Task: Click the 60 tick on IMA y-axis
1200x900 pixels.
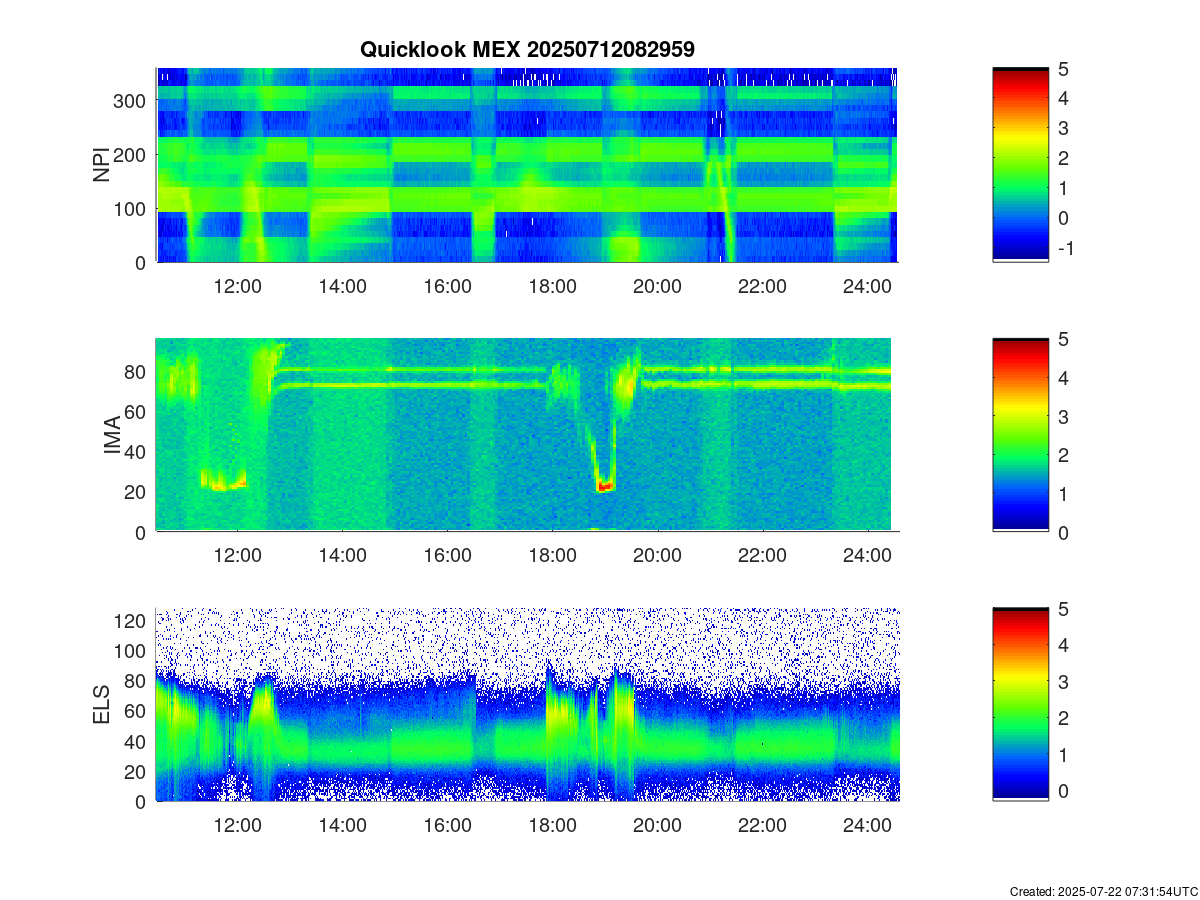Action: (x=137, y=412)
